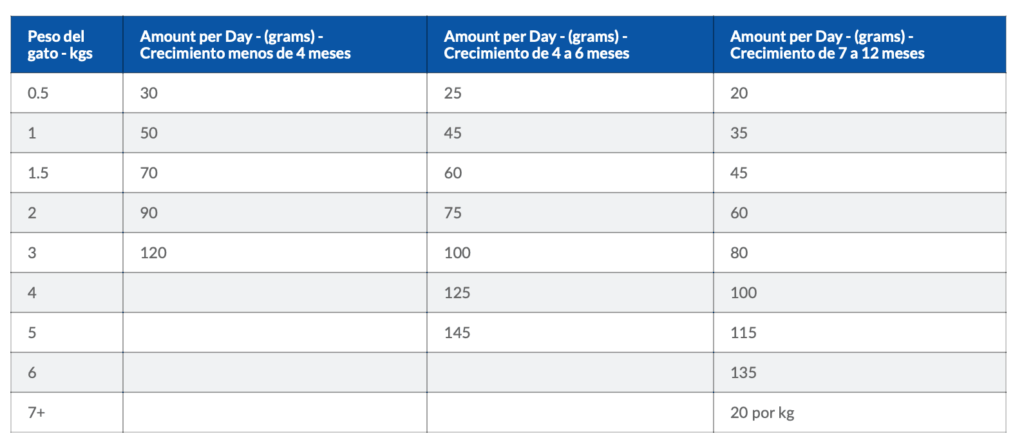This screenshot has width=1024, height=447.
Task: Select the 'Crecimiento de 7 a 12 meses' header
Action: point(859,44)
